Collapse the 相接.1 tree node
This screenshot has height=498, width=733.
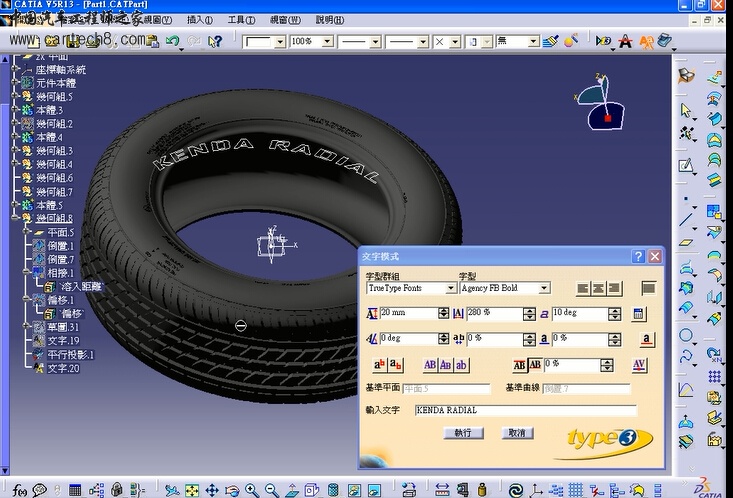(26, 272)
